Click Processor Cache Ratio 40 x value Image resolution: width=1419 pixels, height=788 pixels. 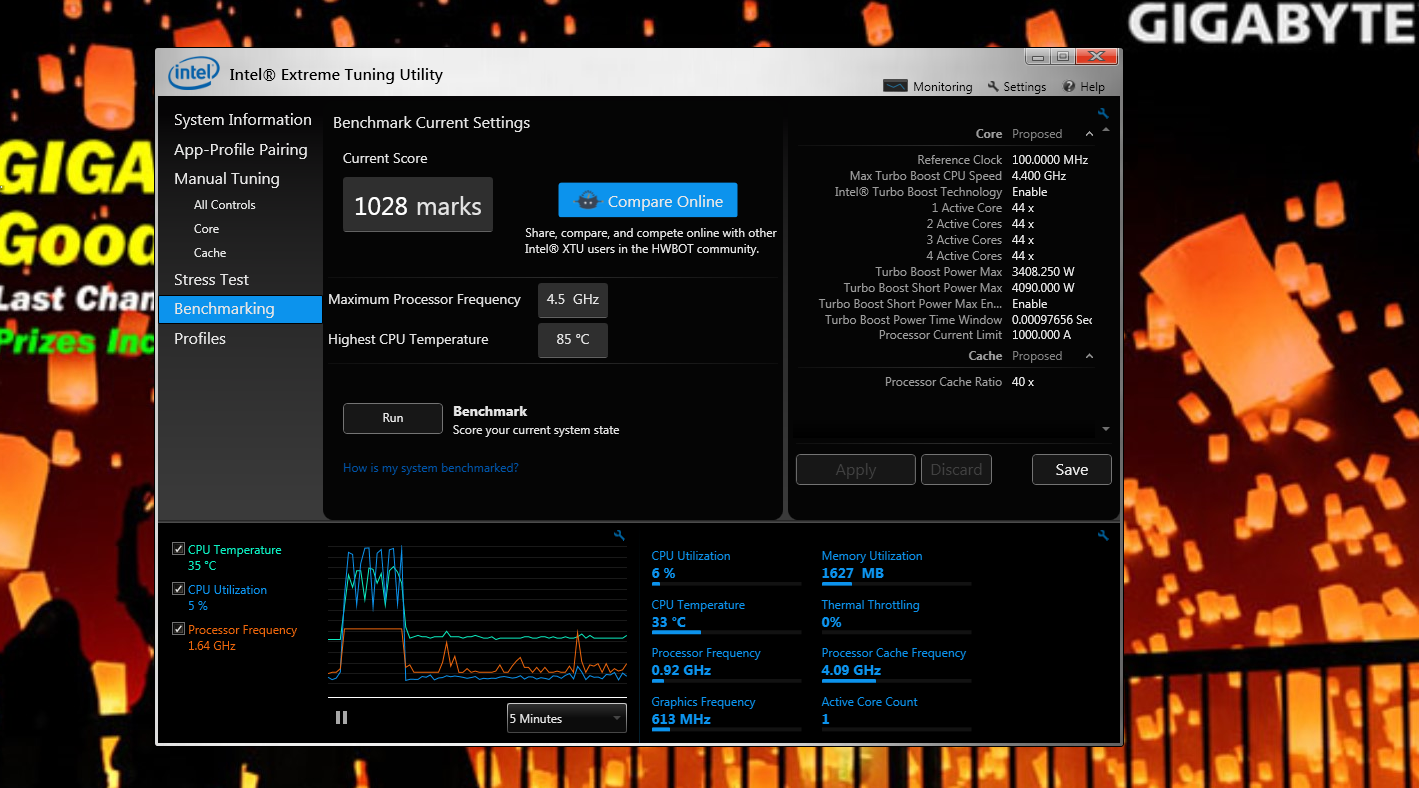[1023, 382]
